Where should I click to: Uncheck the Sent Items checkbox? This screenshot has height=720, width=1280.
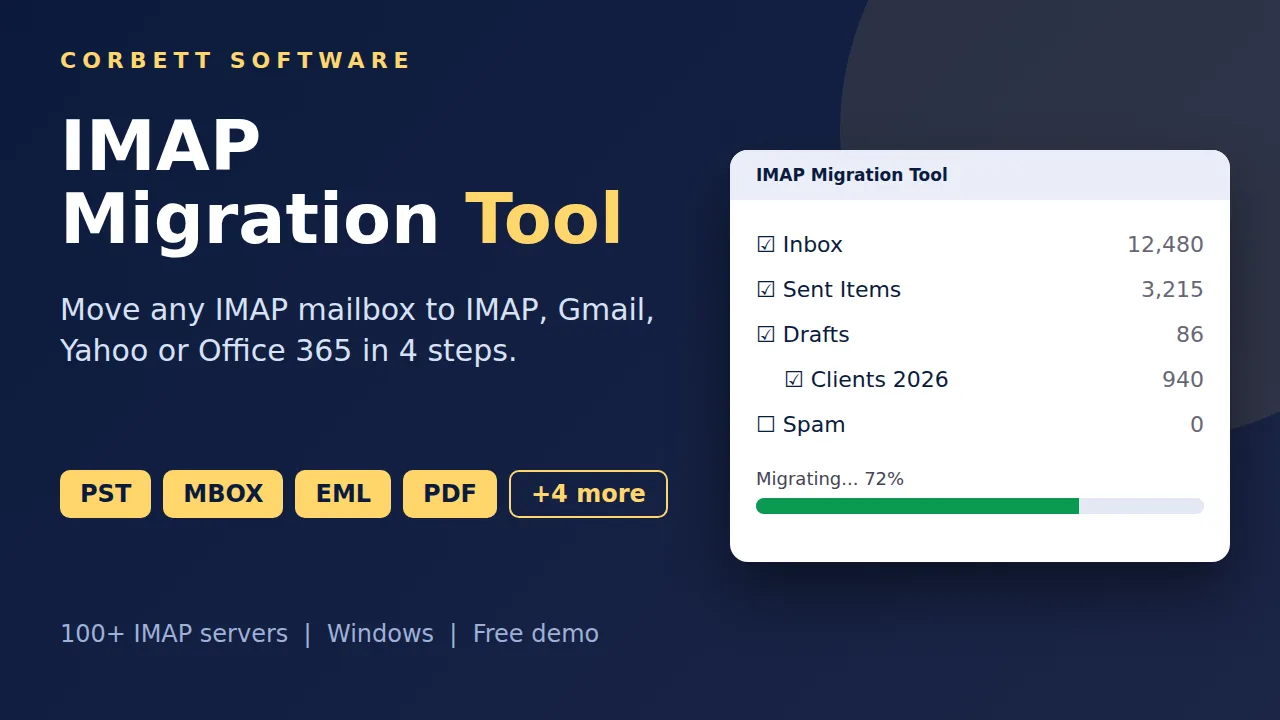(766, 290)
